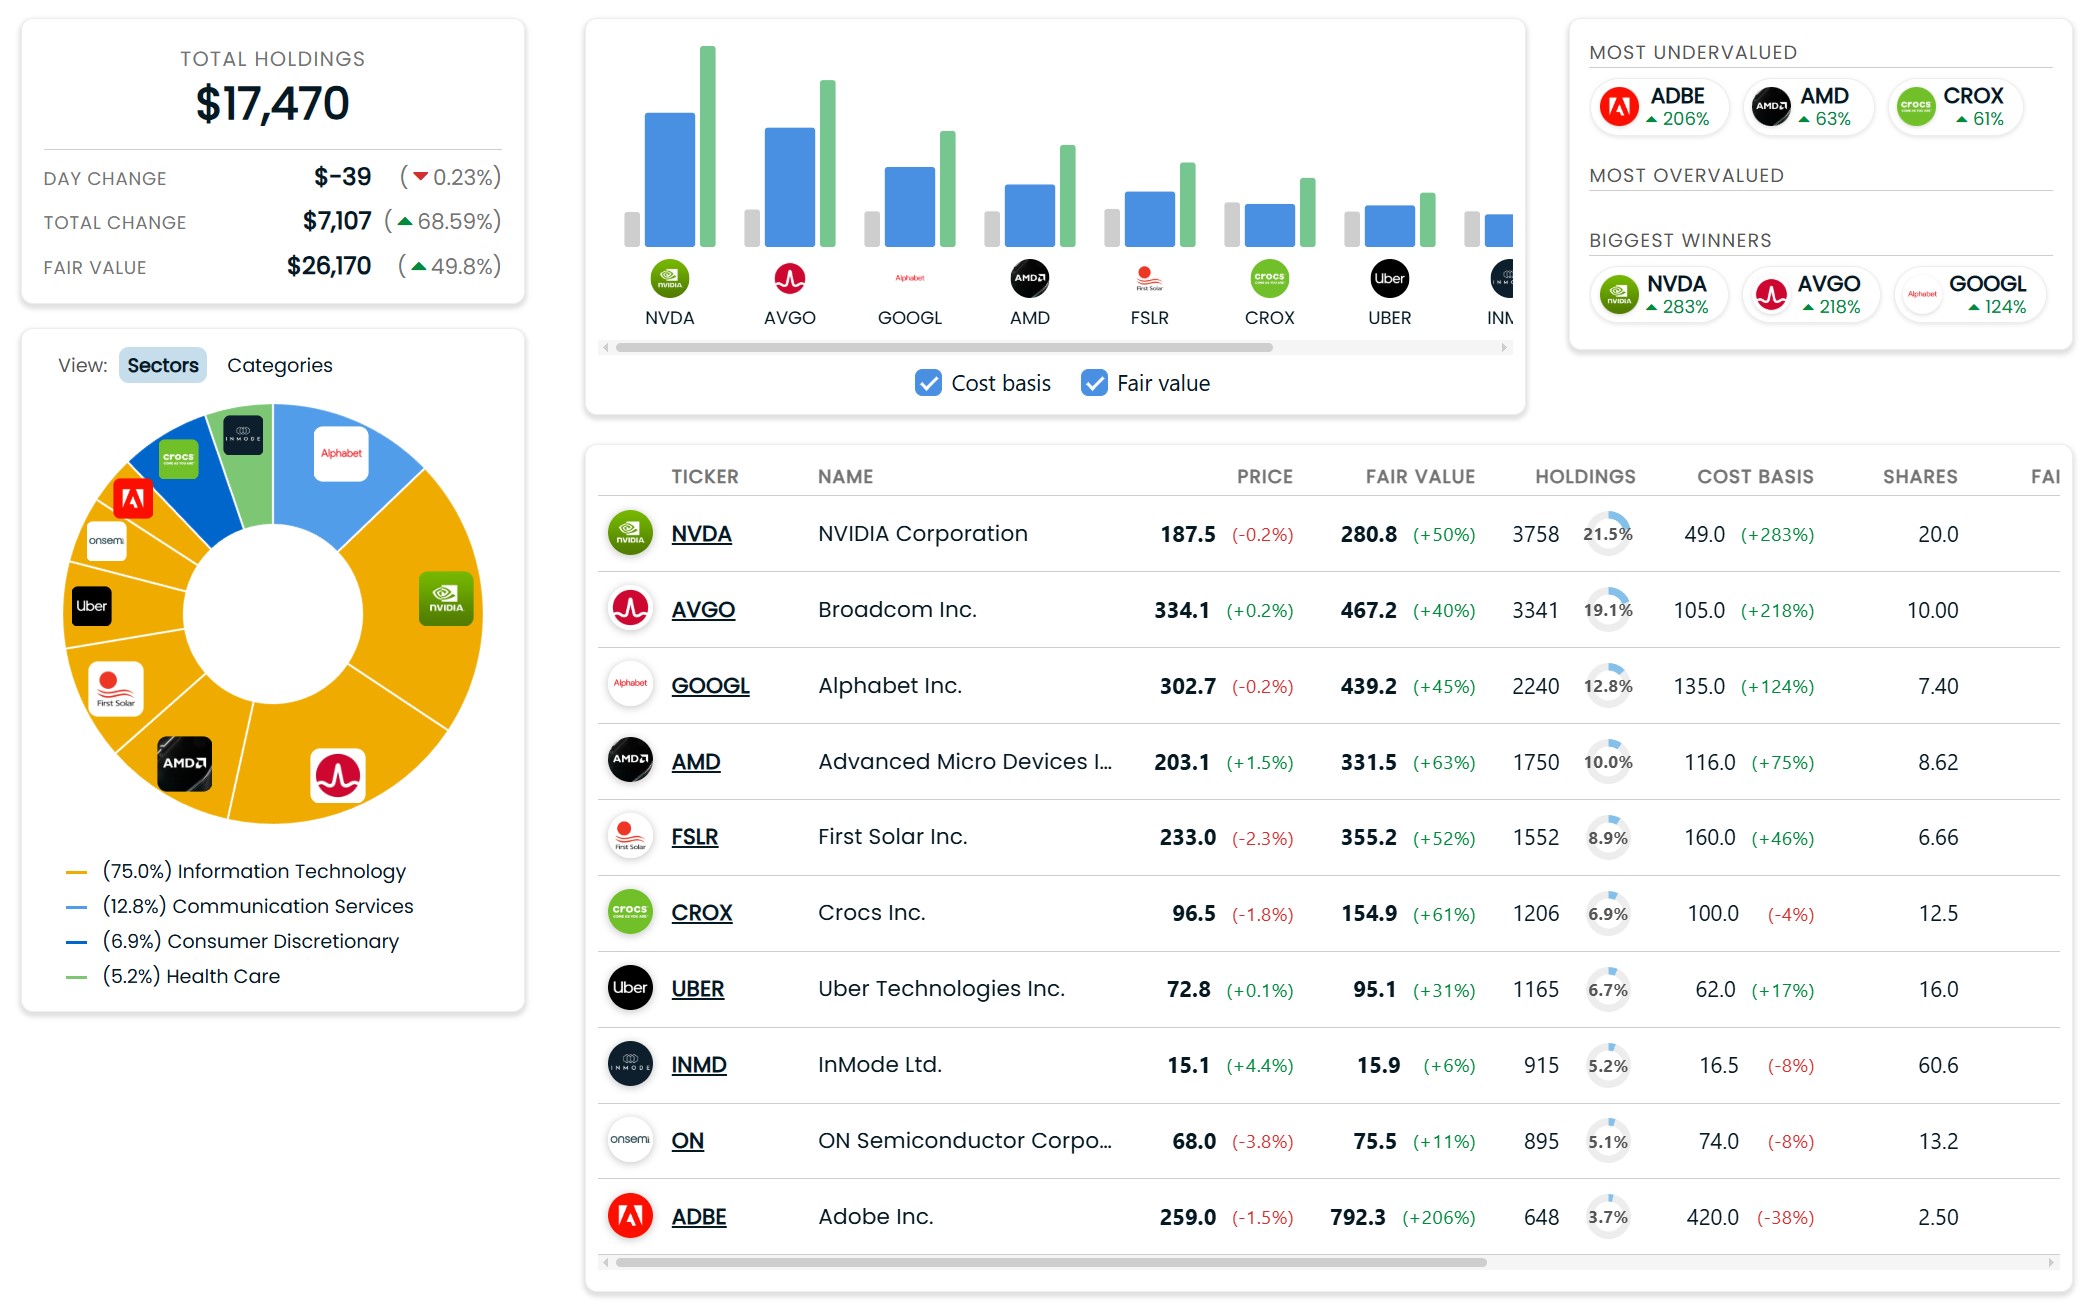This screenshot has height=1306, width=2098.
Task: Uncheck the Cost basis checkbox
Action: tap(928, 383)
